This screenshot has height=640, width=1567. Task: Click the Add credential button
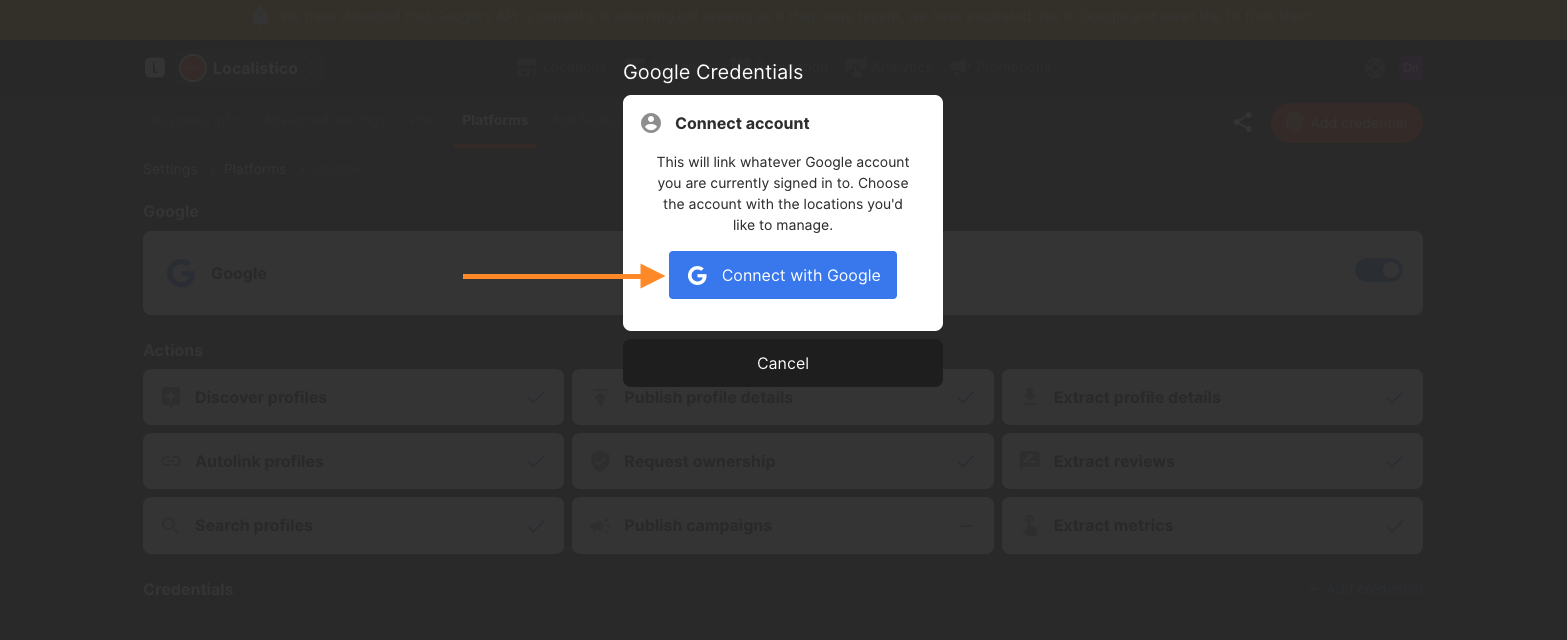point(1347,123)
